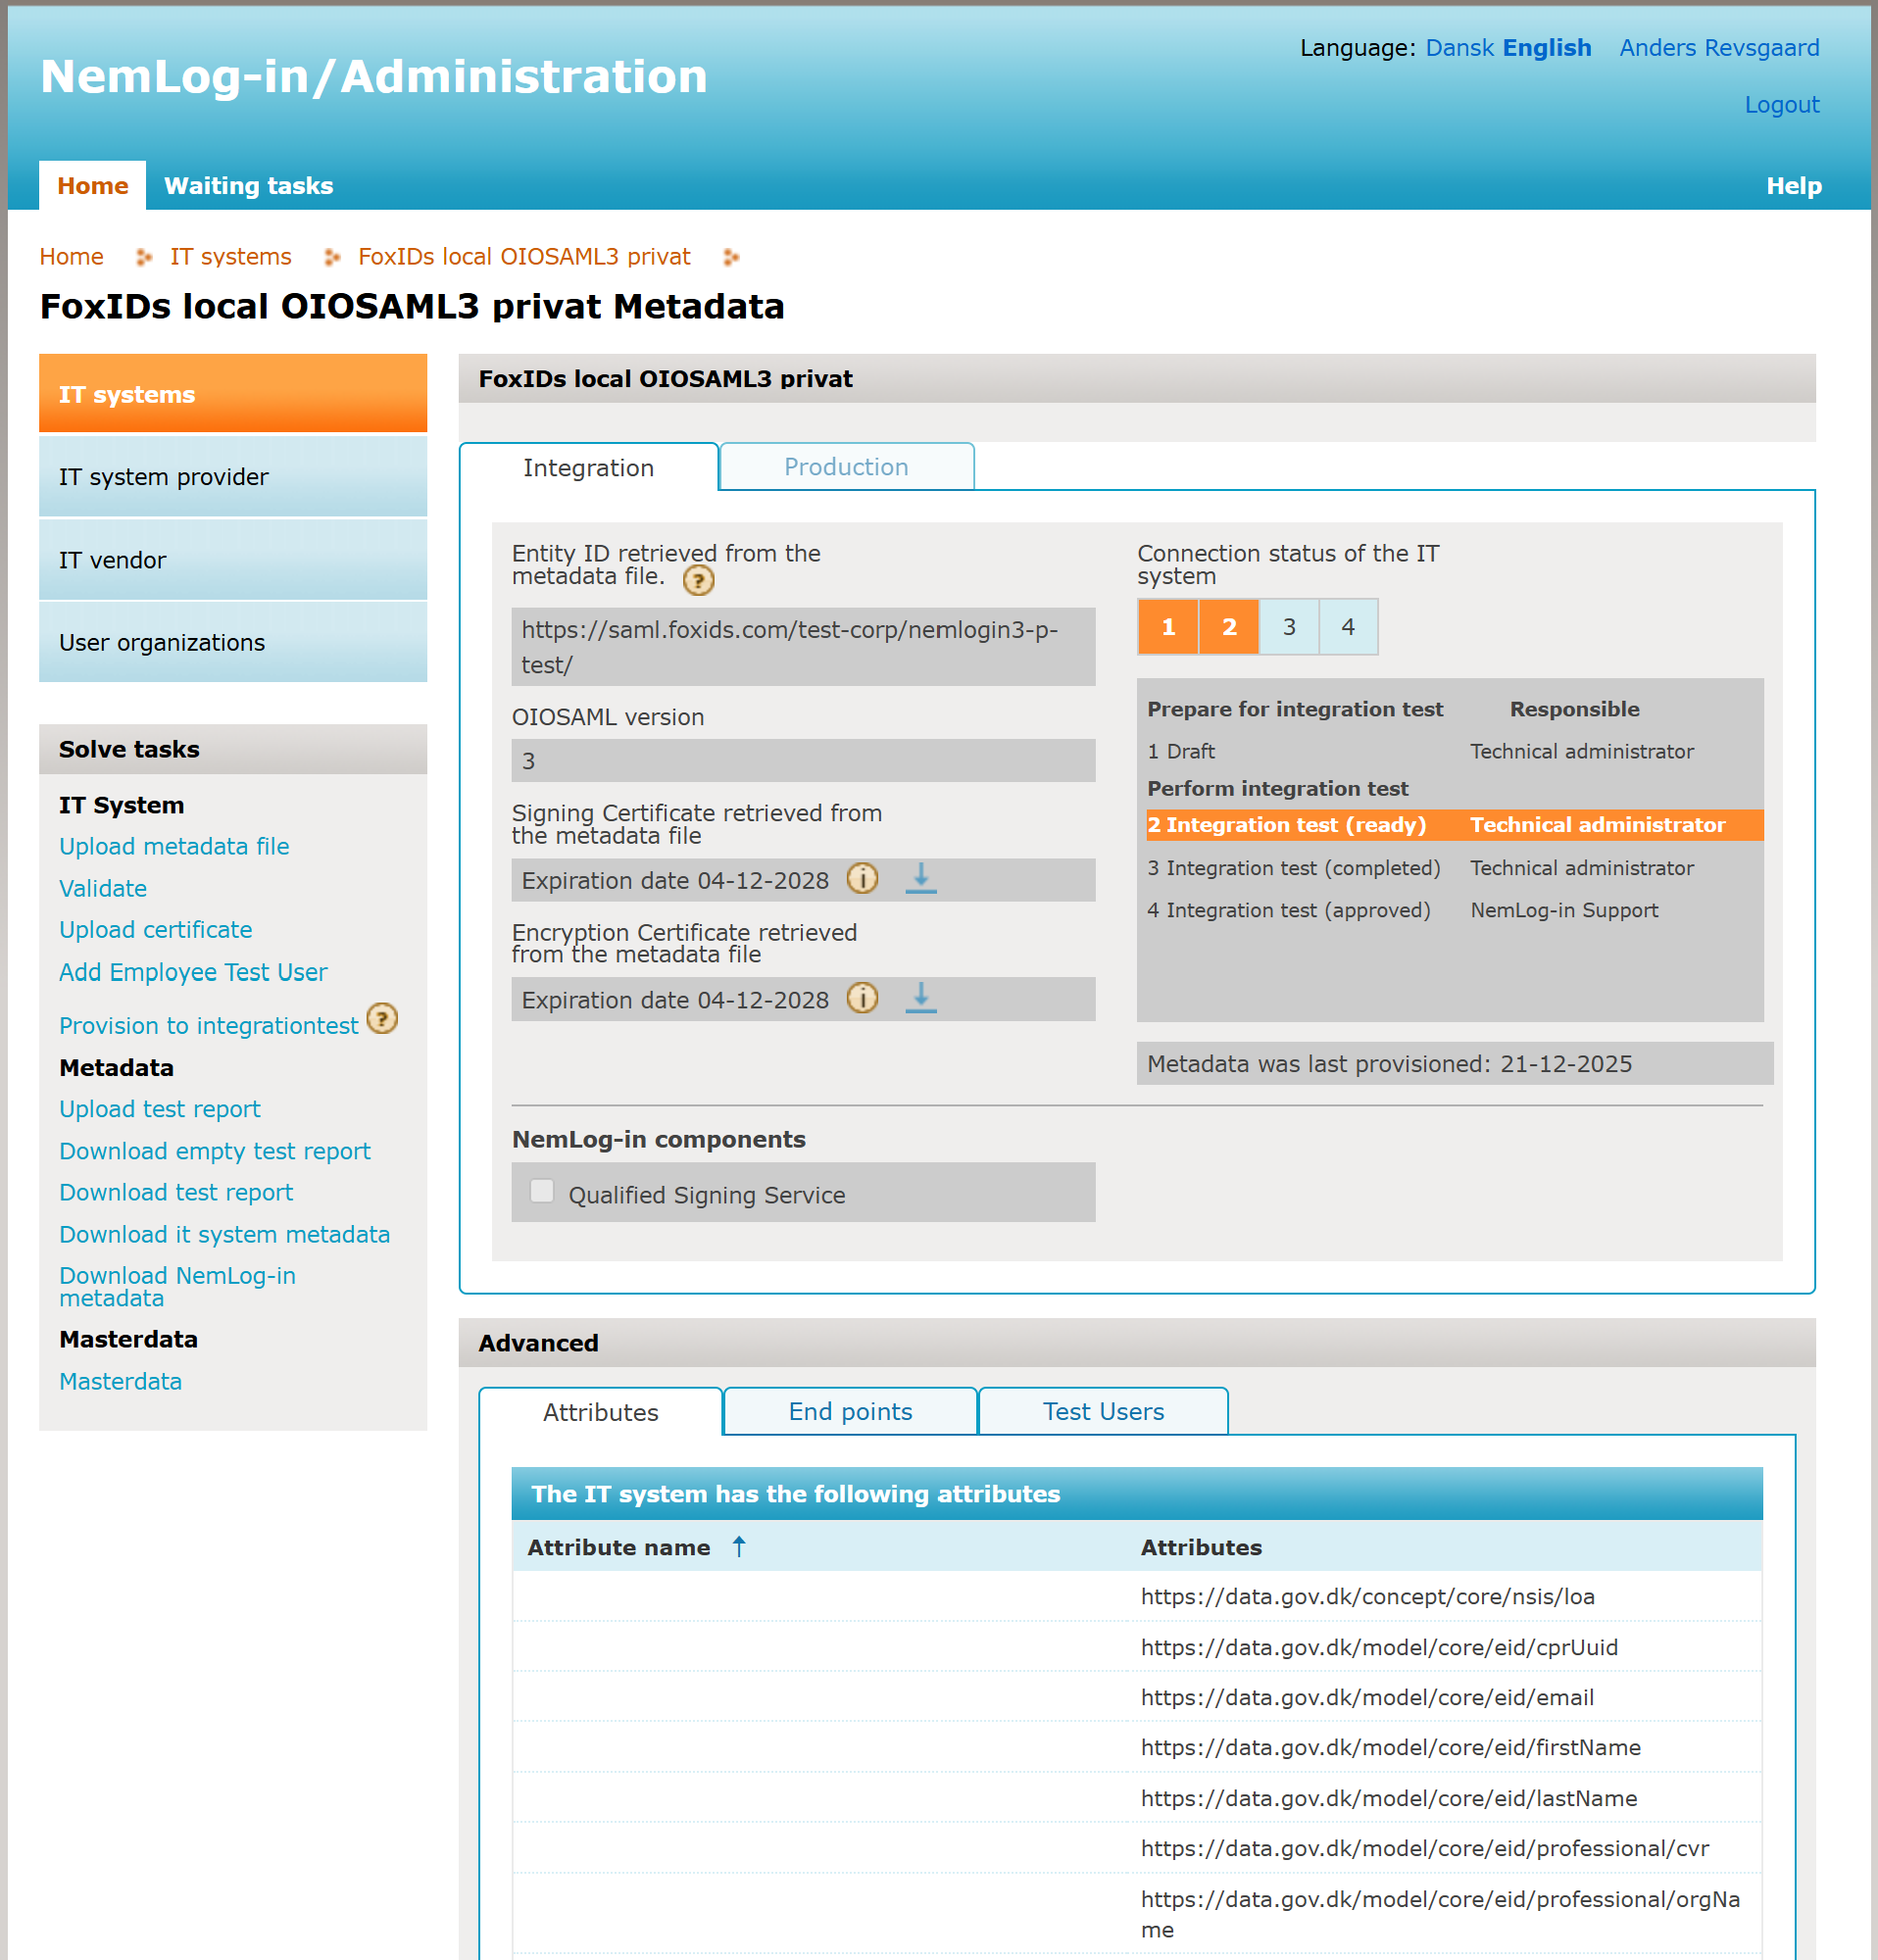Open the Test Users tab
Screen dimensions: 1878x1960
coord(1103,1411)
